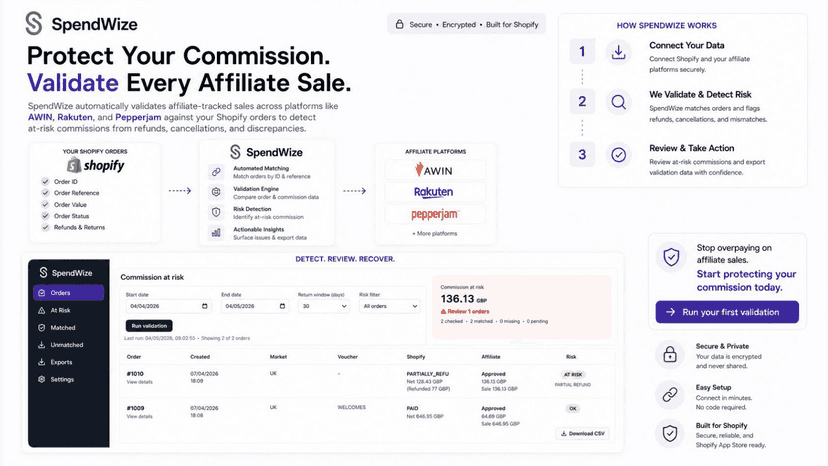The image size is (828, 466).
Task: Click the Pepperjam platform logo
Action: (x=435, y=214)
